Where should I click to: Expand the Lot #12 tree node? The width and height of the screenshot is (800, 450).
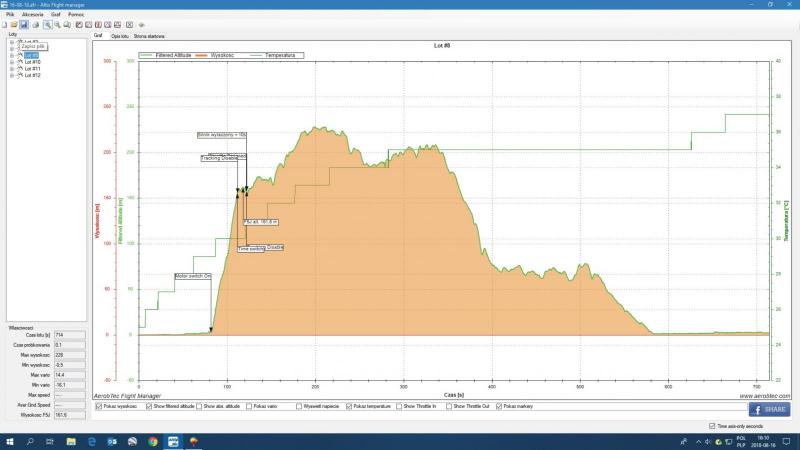tap(11, 75)
